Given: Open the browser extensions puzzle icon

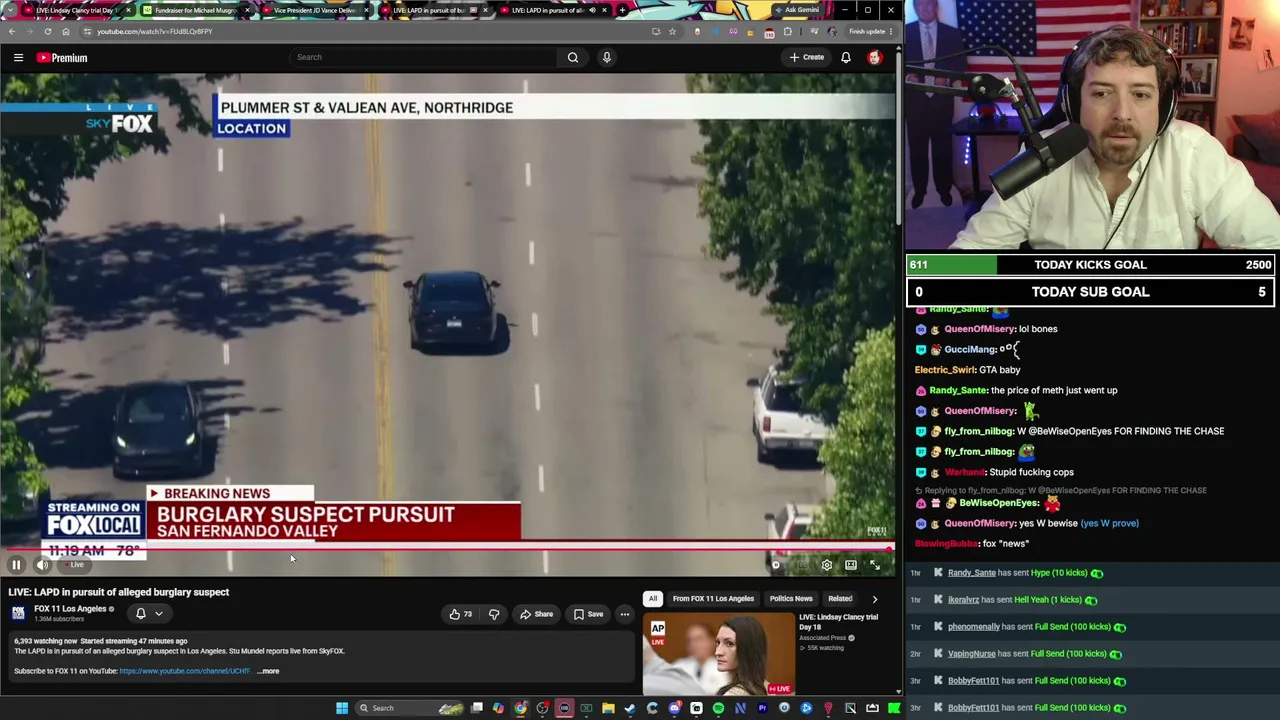Looking at the screenshot, I should [x=788, y=32].
